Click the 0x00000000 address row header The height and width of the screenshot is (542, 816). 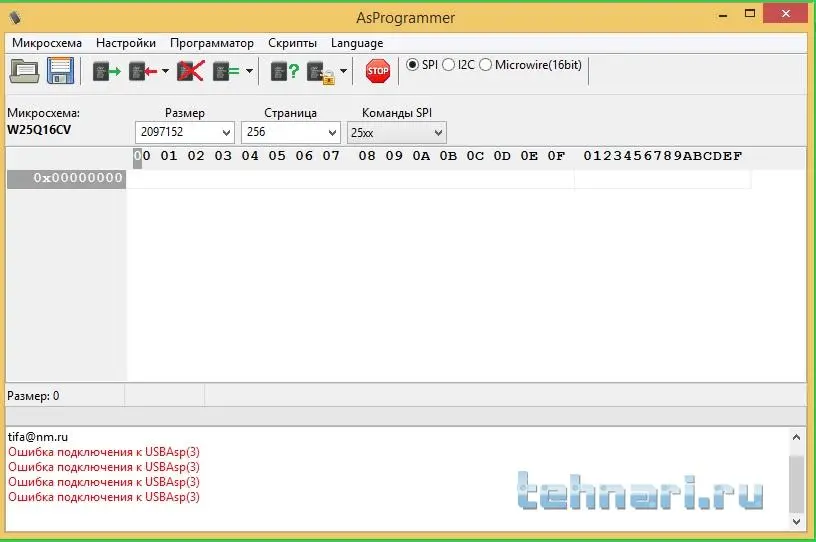point(66,178)
